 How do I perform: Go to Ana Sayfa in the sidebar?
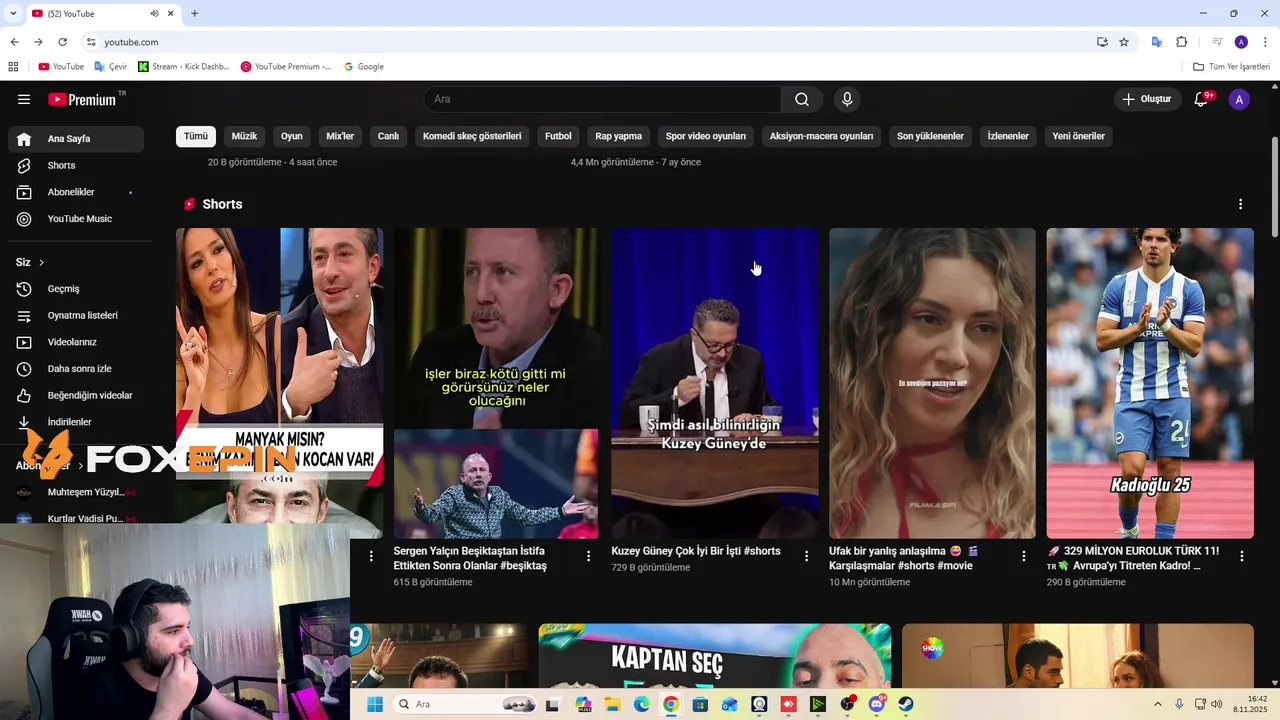click(x=76, y=139)
